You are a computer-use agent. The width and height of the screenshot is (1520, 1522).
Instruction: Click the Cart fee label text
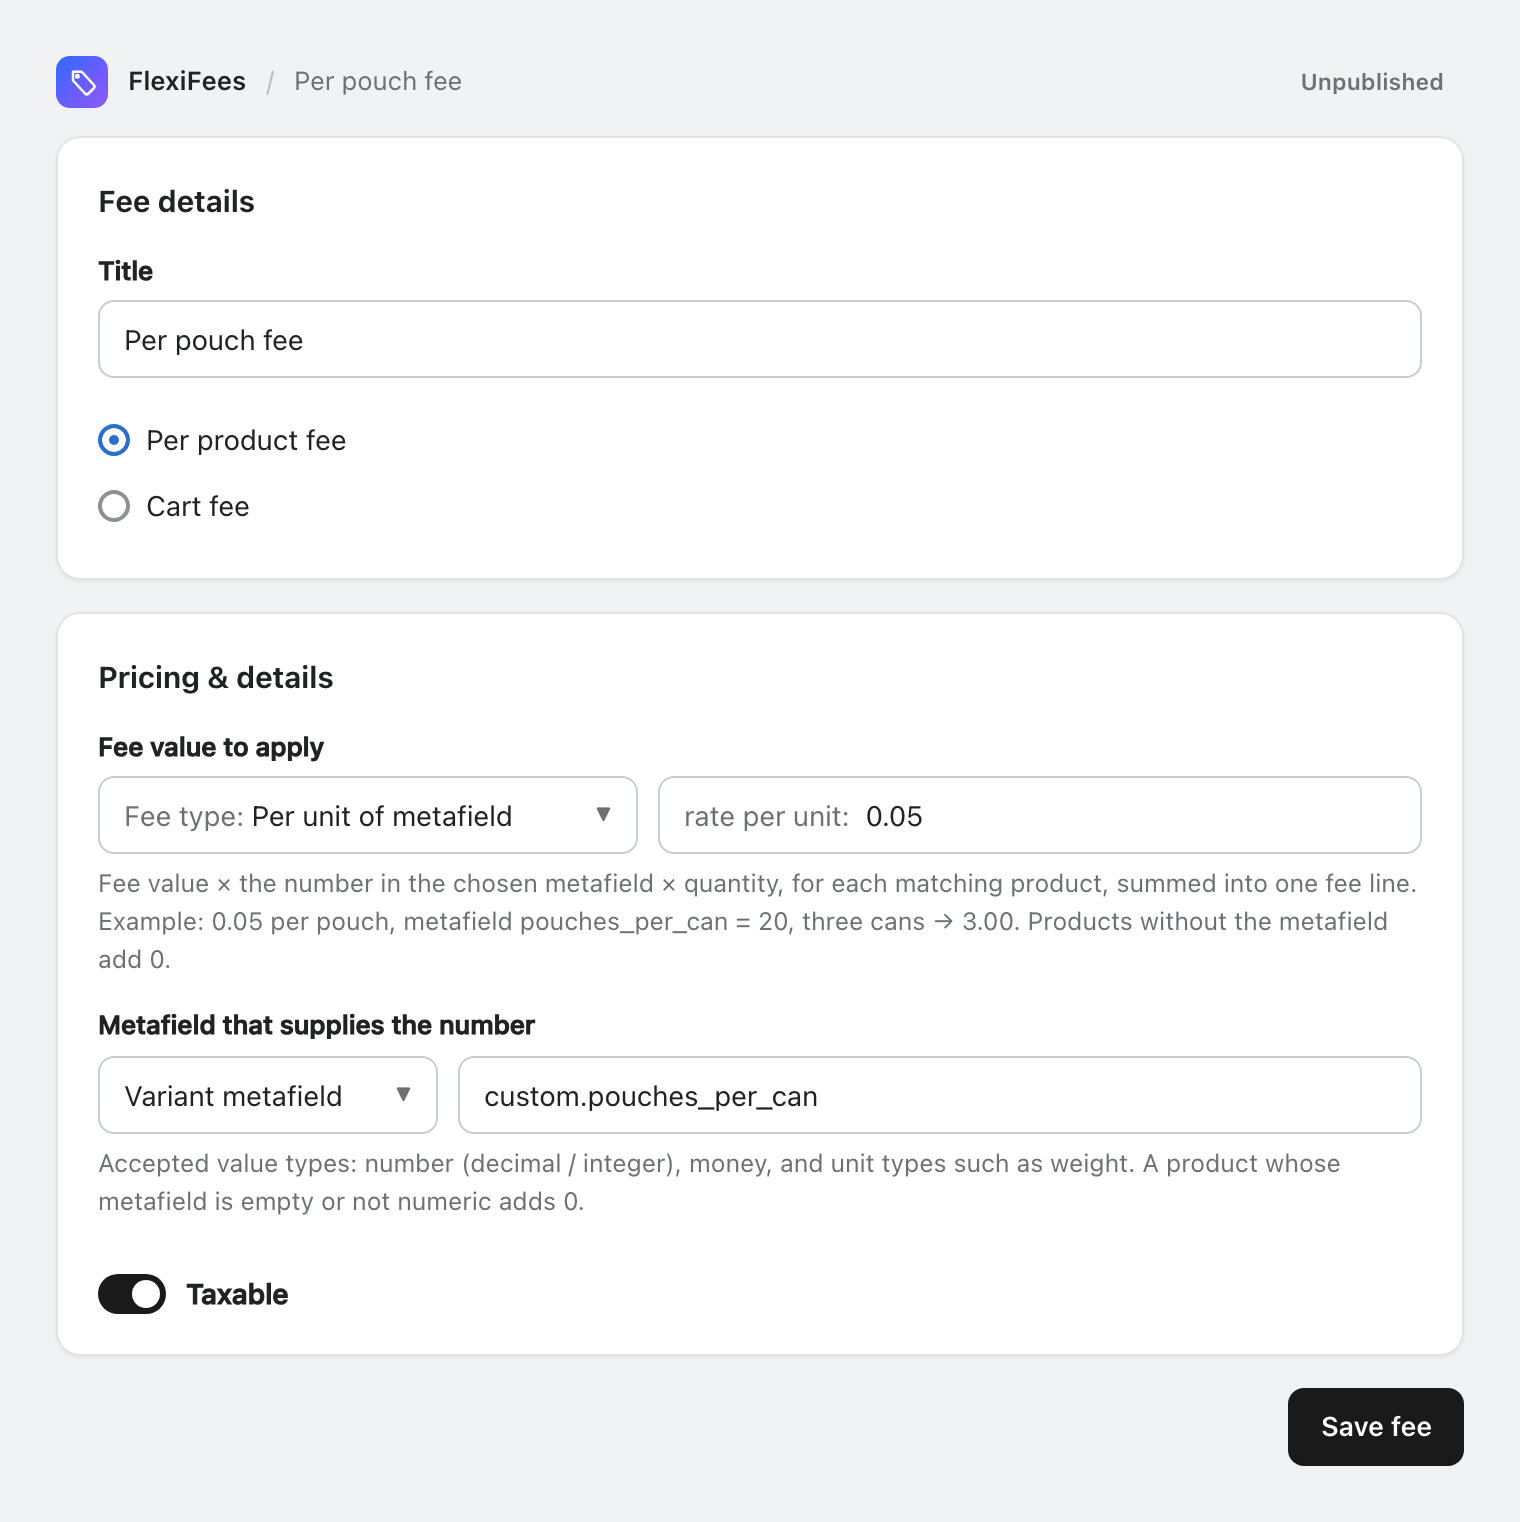[198, 506]
